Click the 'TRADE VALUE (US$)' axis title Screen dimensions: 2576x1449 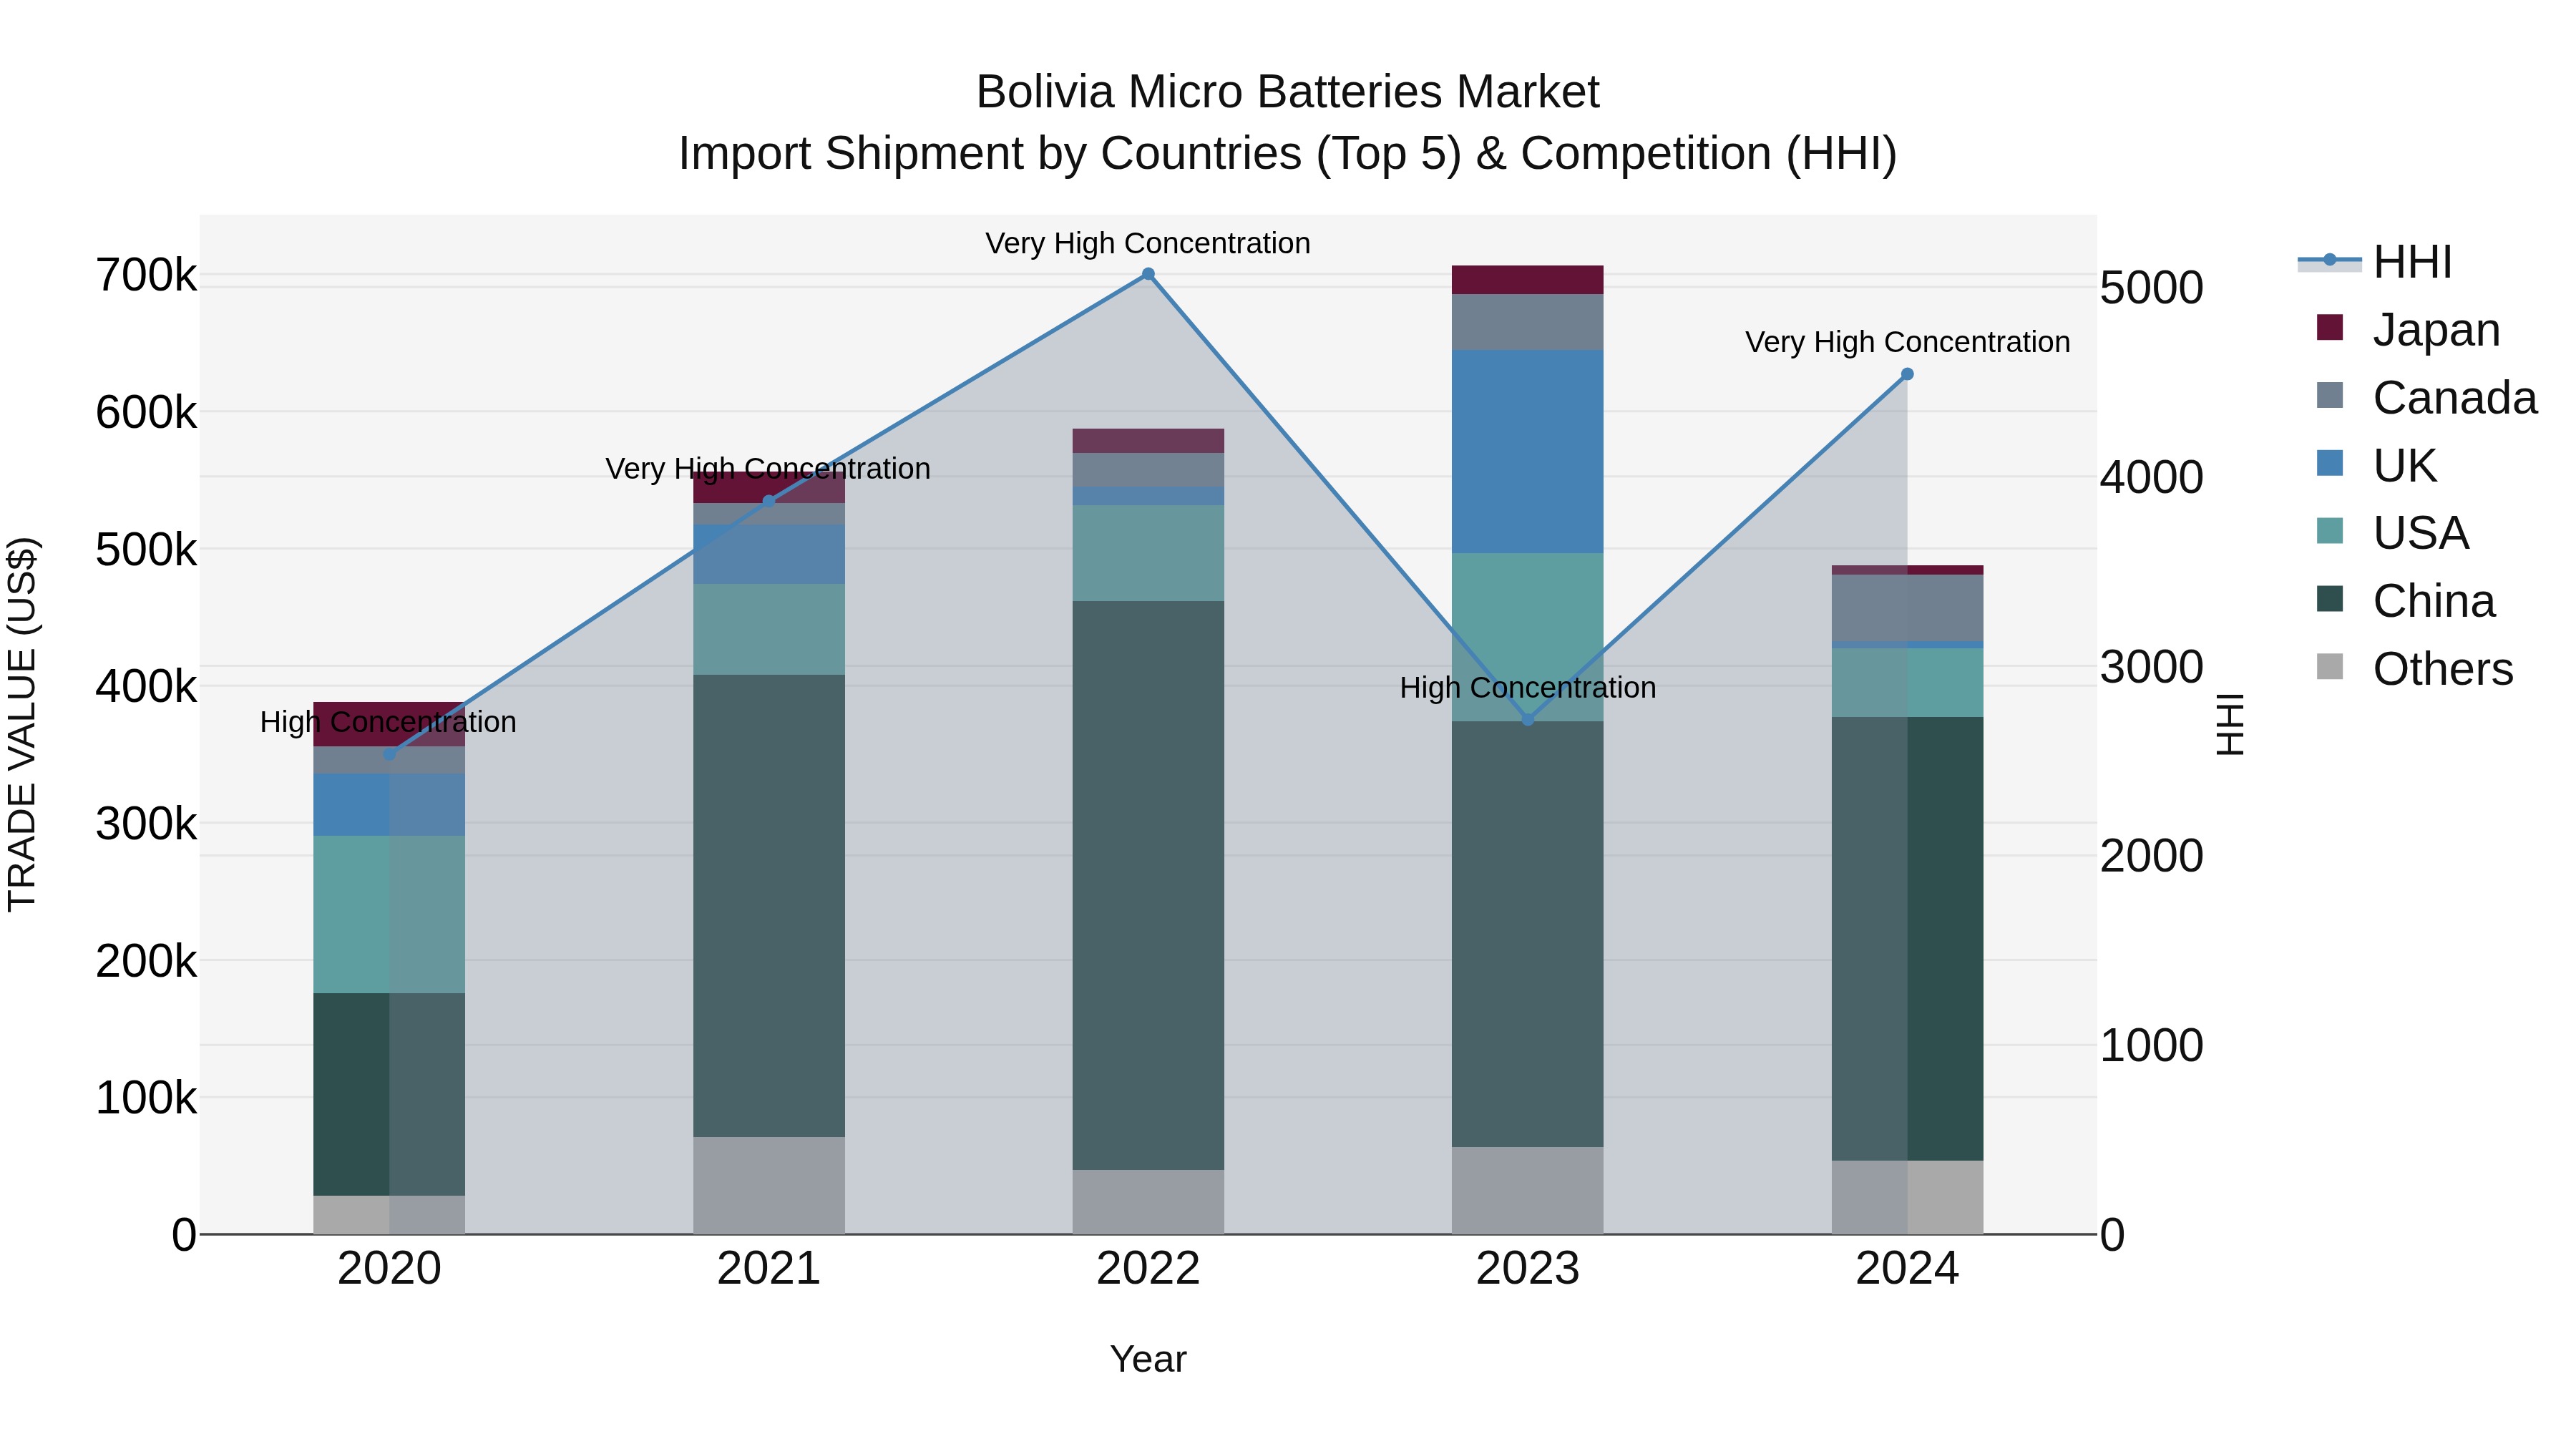(22, 724)
